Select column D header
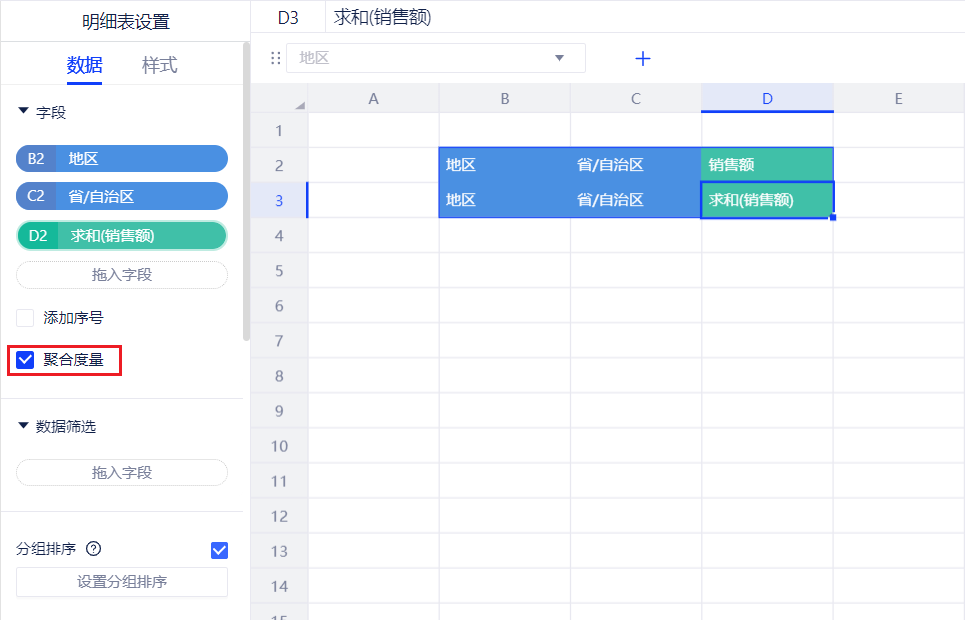 767,98
